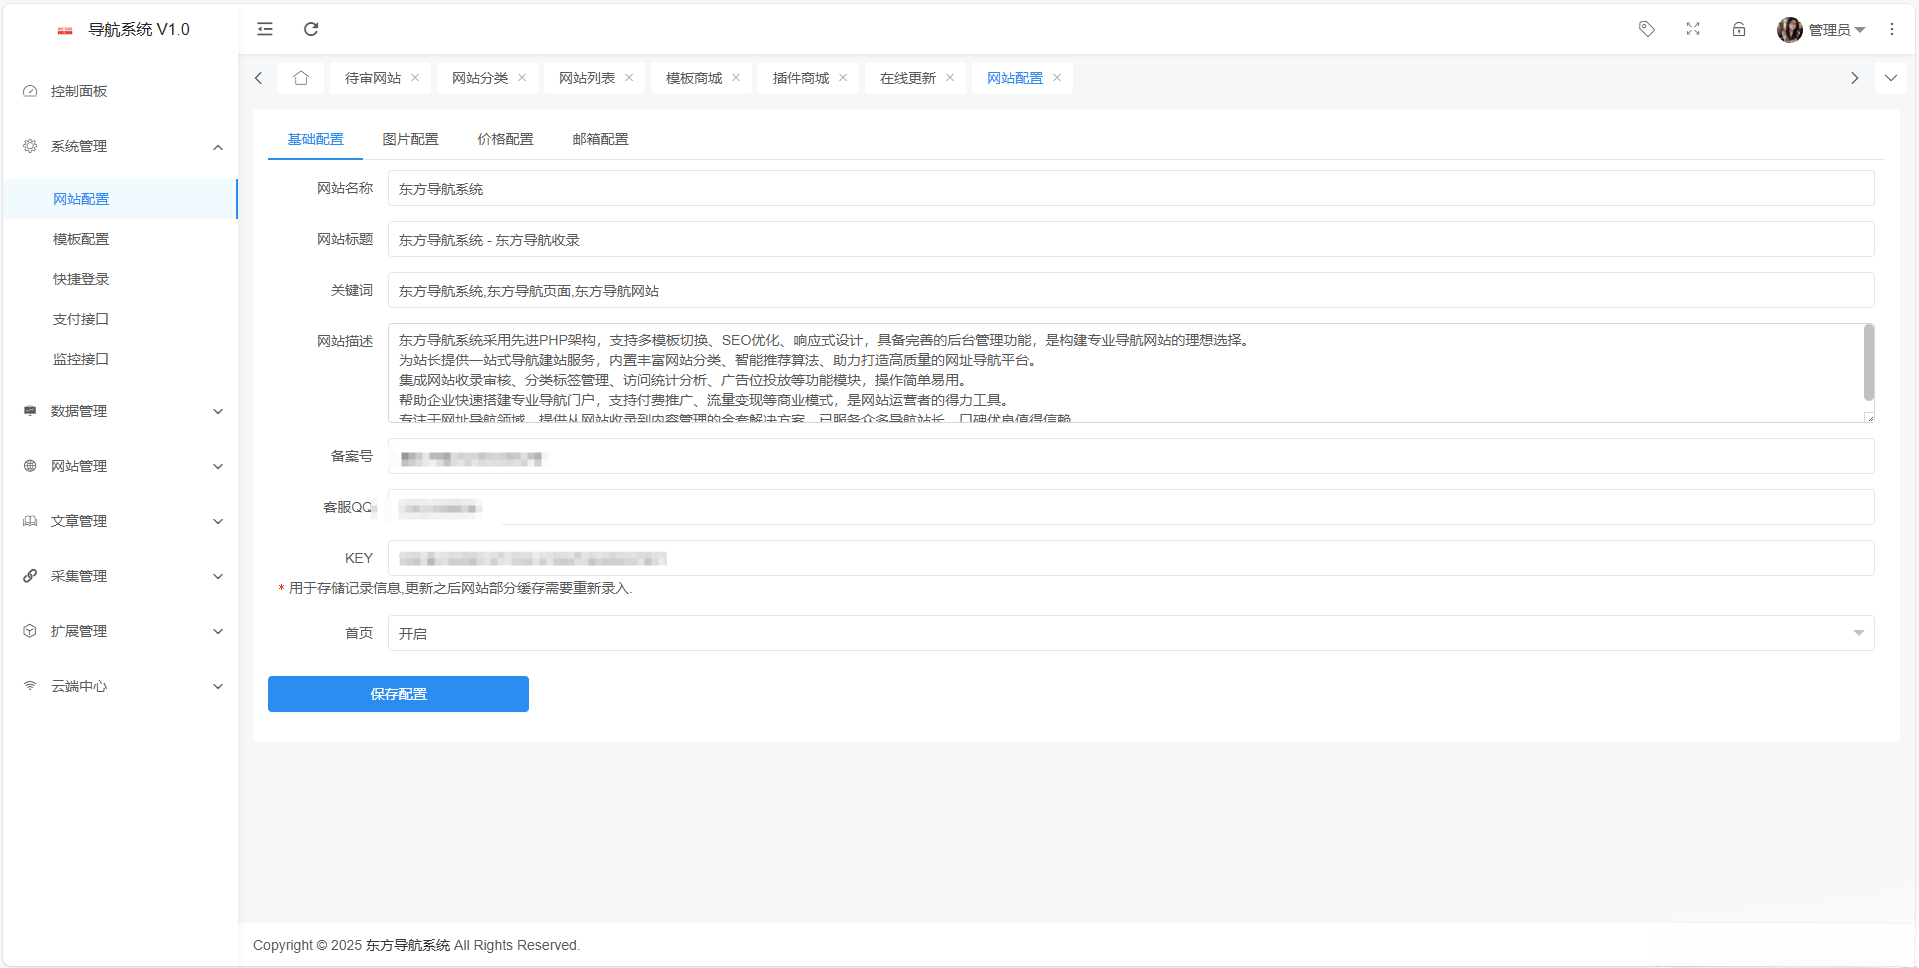Open the 管理员 account dropdown
This screenshot has width=1919, height=968.
pos(1831,29)
